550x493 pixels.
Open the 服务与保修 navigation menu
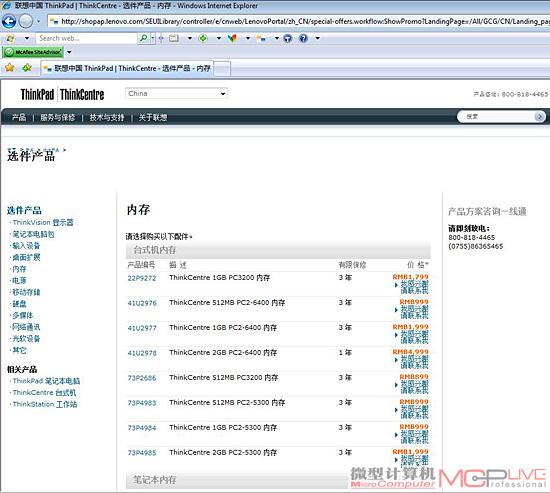pos(58,117)
